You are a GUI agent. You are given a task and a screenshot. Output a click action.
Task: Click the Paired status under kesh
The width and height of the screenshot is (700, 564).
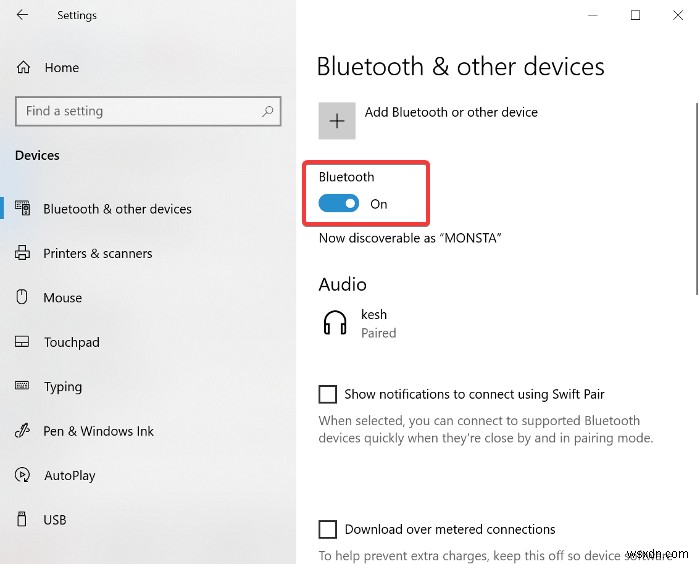pyautogui.click(x=379, y=333)
